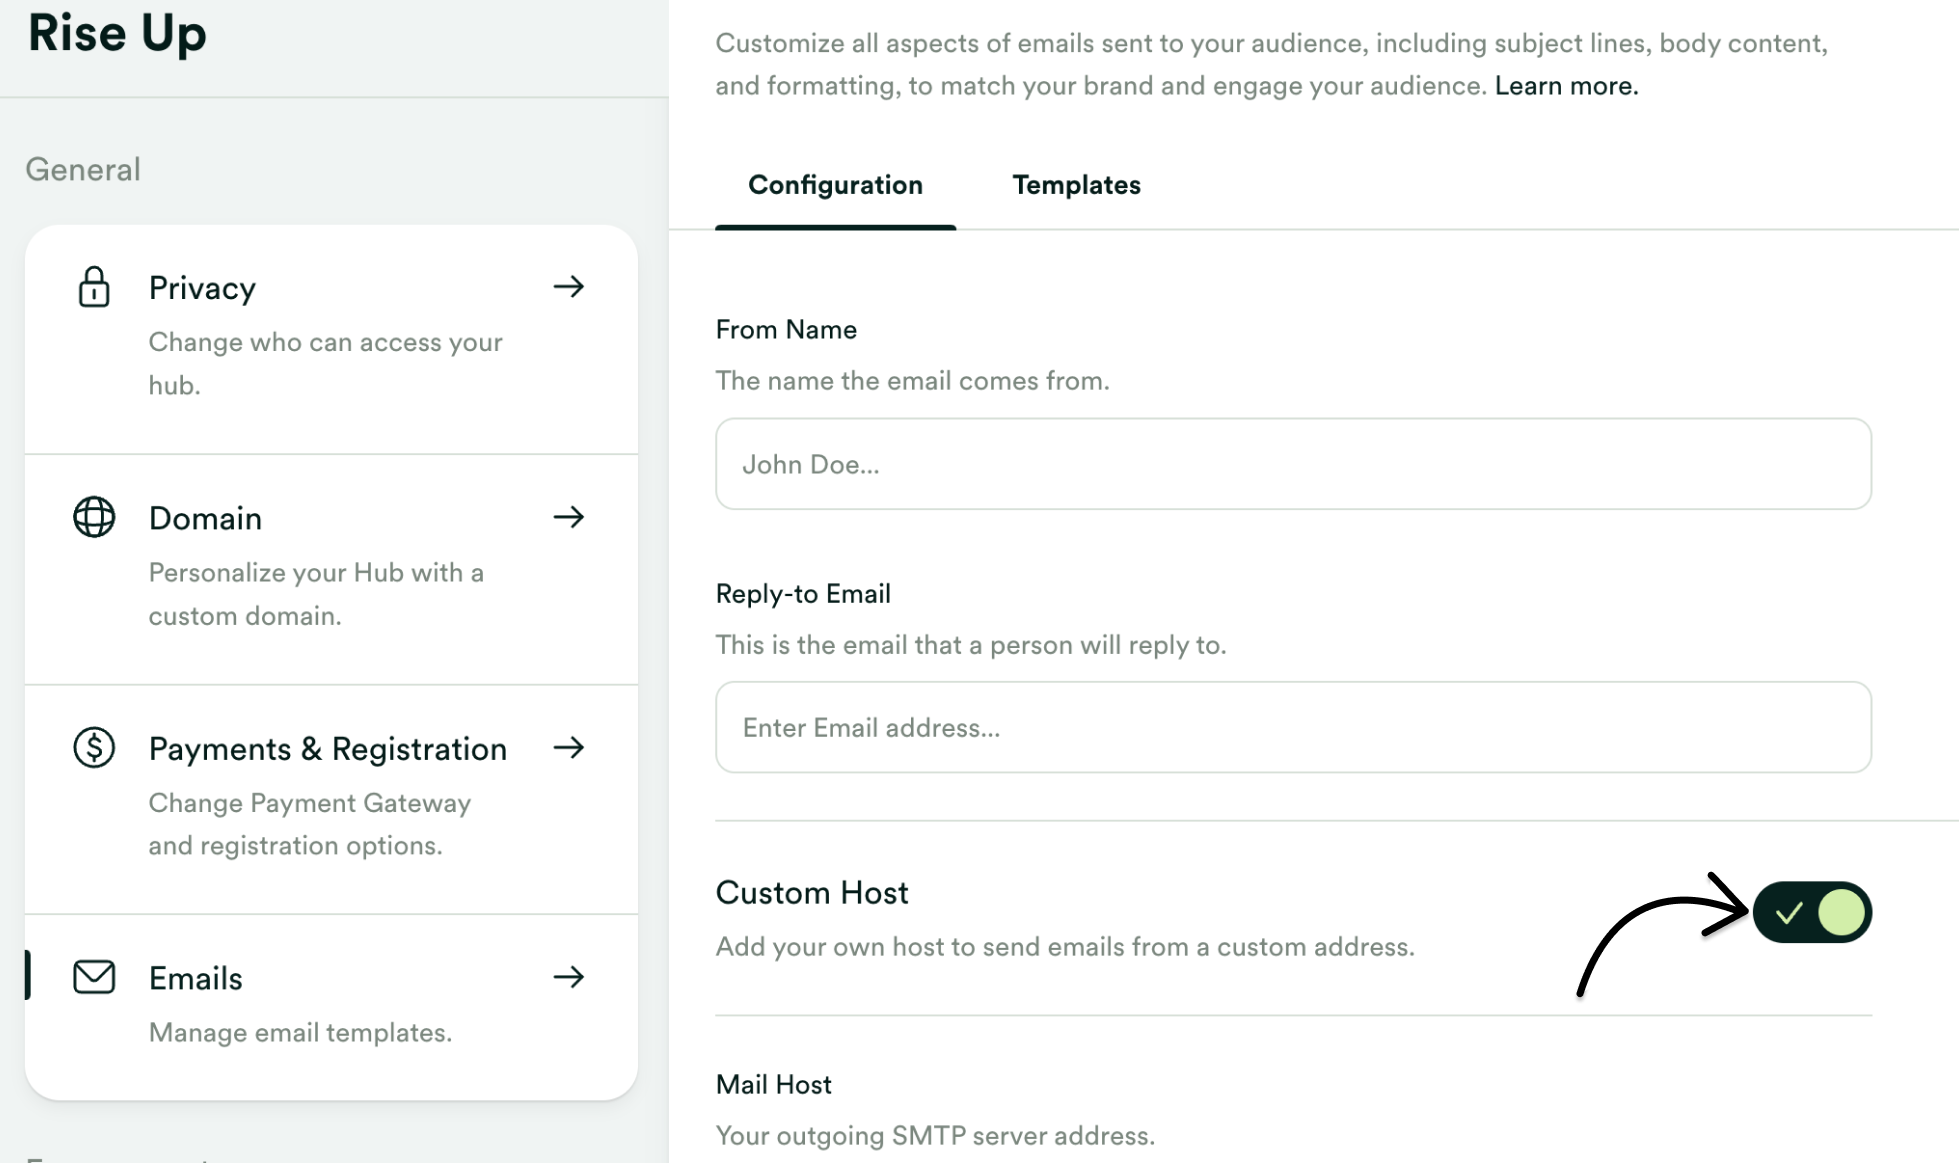The width and height of the screenshot is (1959, 1163).
Task: Select the Configuration tab
Action: (835, 185)
